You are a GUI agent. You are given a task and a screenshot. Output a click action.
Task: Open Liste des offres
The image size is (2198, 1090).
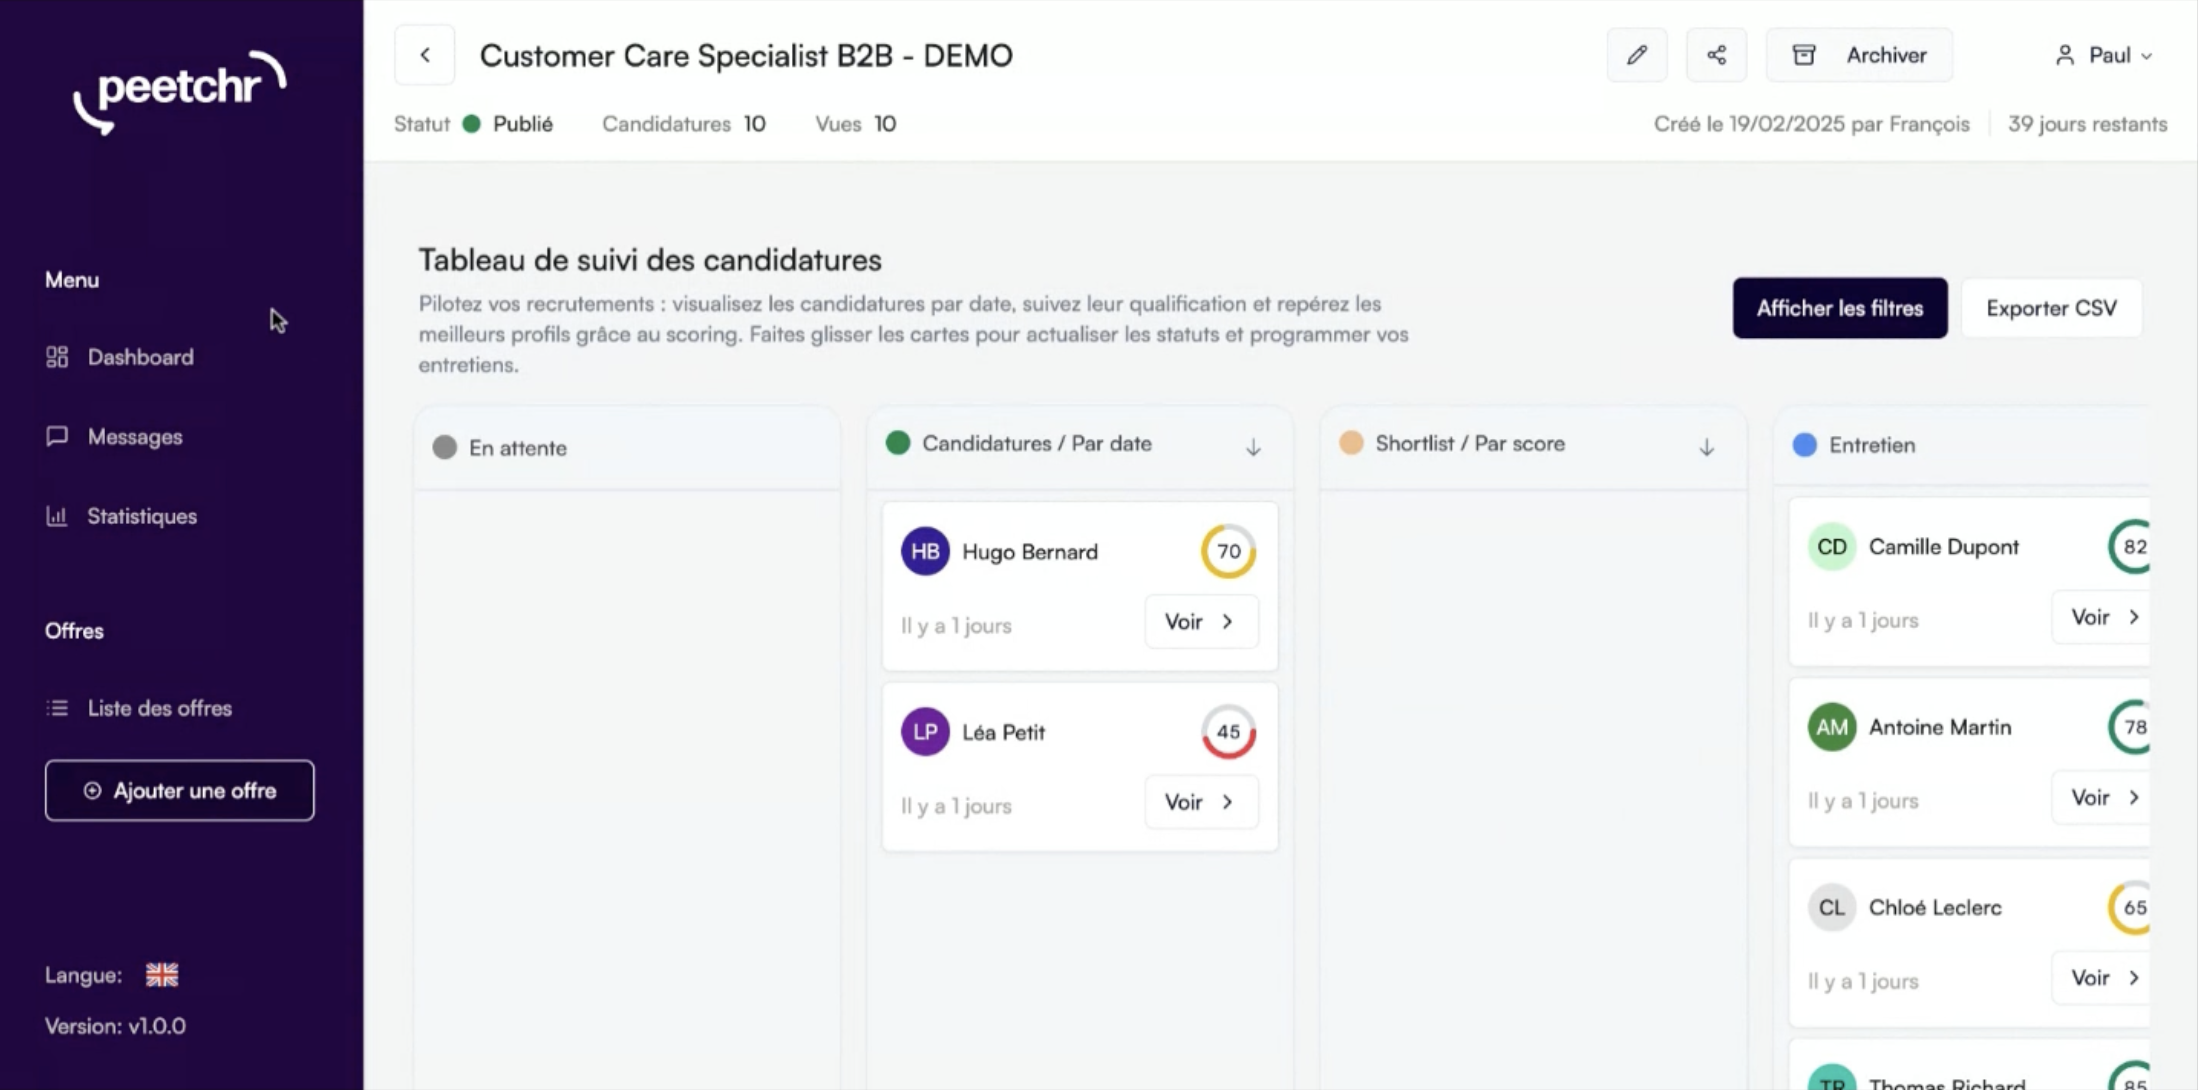point(159,708)
